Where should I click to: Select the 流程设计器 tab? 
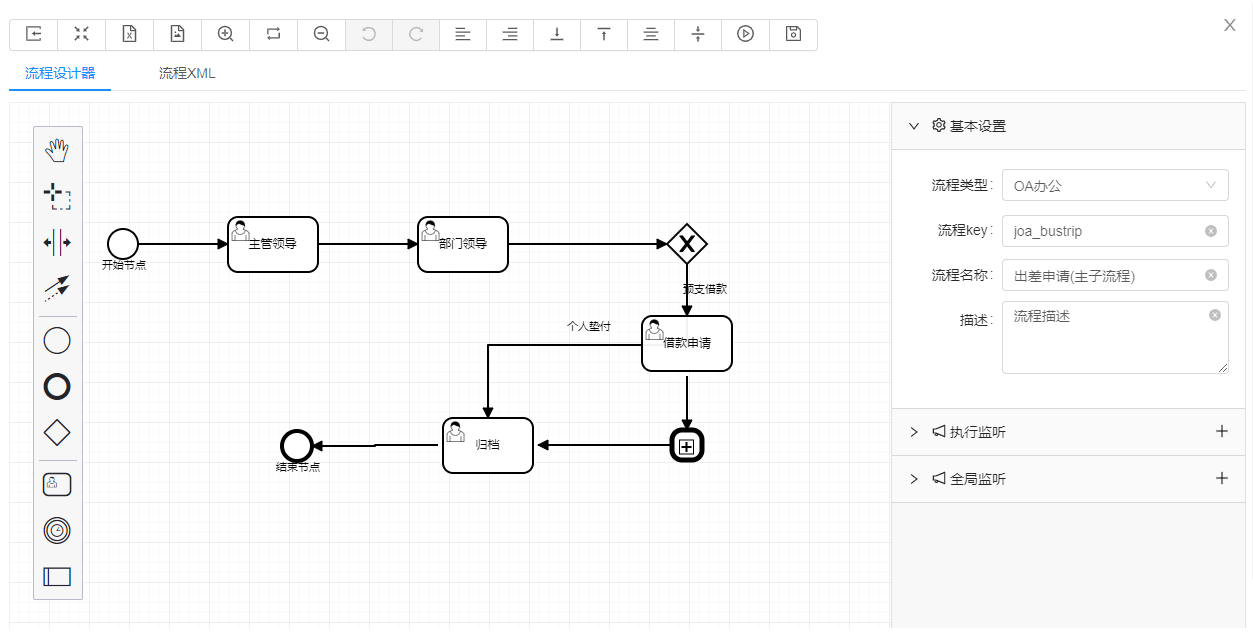pyautogui.click(x=60, y=74)
